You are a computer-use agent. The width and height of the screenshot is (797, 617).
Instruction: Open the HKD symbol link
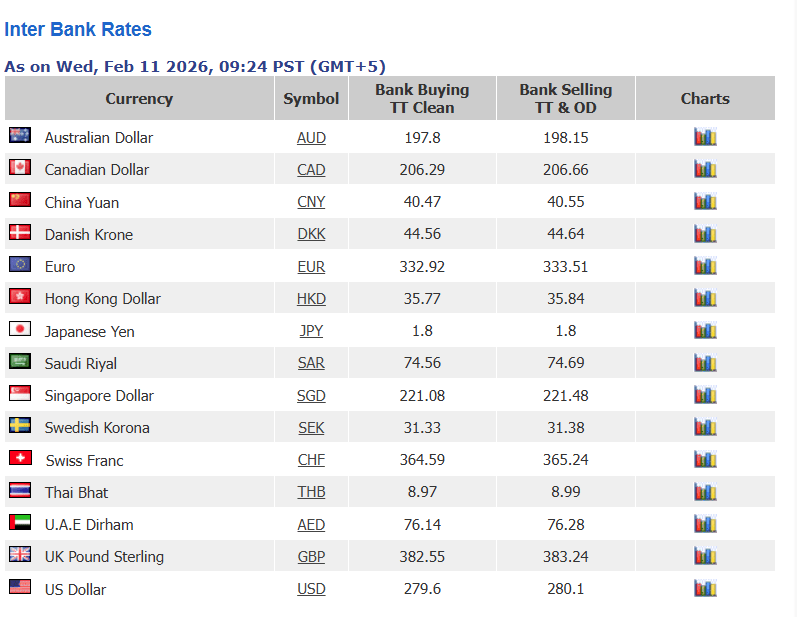pos(311,299)
